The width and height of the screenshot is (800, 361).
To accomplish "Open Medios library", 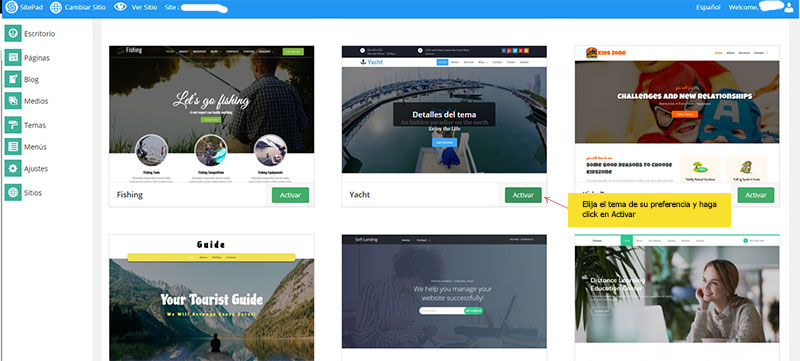I will coord(36,101).
